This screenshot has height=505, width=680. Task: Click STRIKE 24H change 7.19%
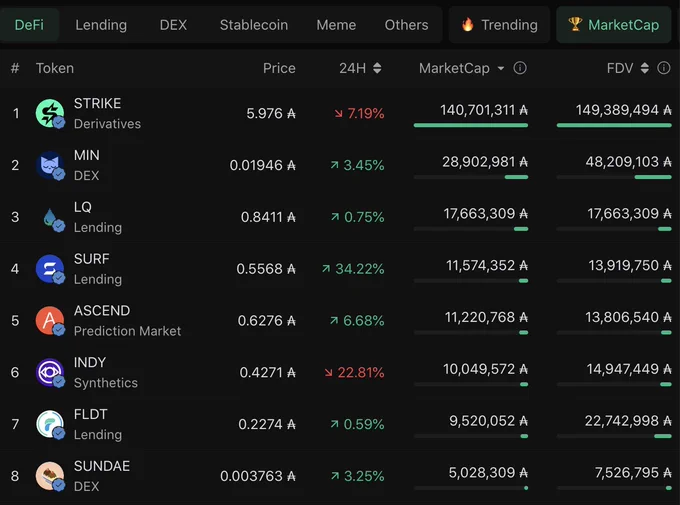point(359,114)
